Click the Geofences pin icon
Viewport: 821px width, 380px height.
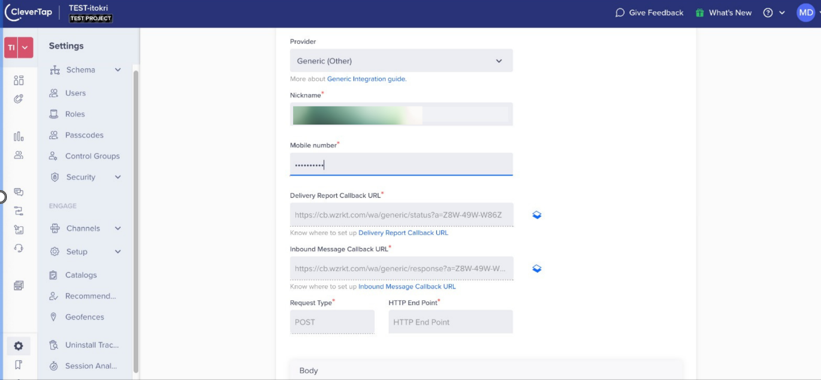click(x=53, y=317)
